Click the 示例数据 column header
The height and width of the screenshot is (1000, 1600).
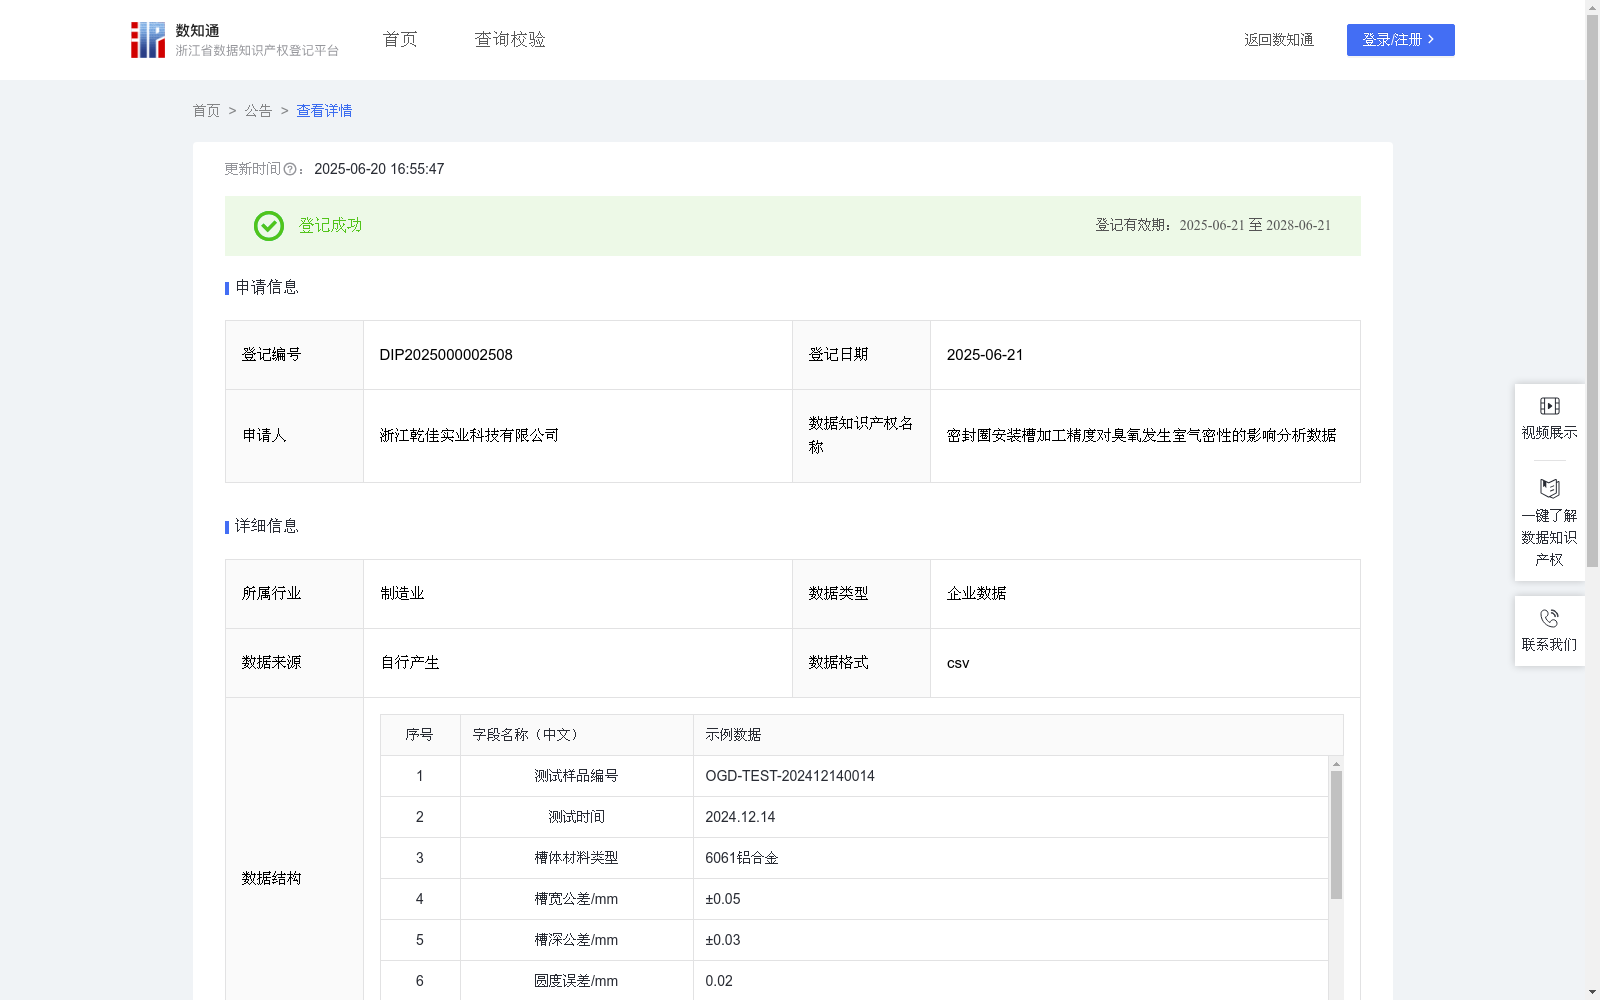[x=733, y=735]
